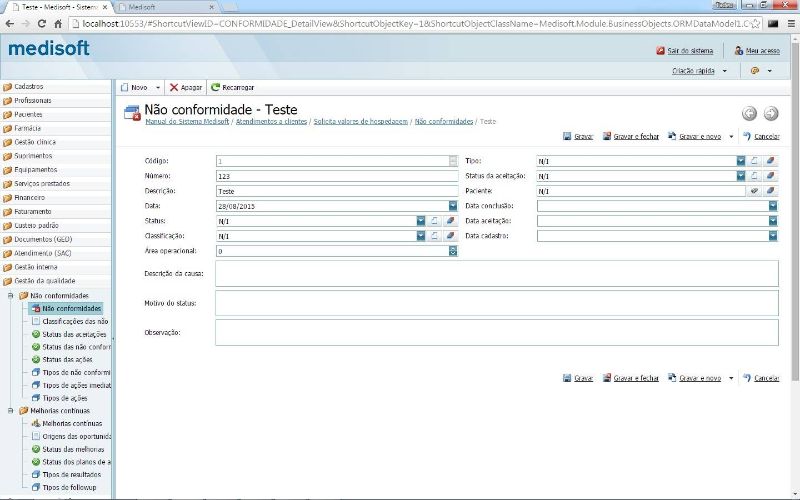Create new Status da aceitação icon

click(x=754, y=176)
